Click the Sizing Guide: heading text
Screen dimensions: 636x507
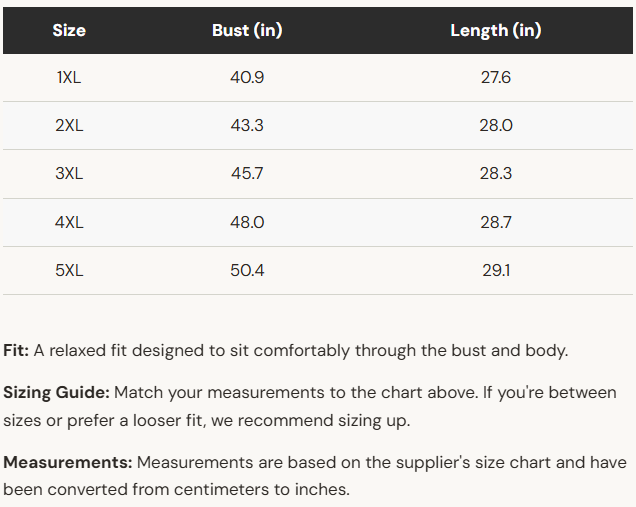tap(56, 393)
